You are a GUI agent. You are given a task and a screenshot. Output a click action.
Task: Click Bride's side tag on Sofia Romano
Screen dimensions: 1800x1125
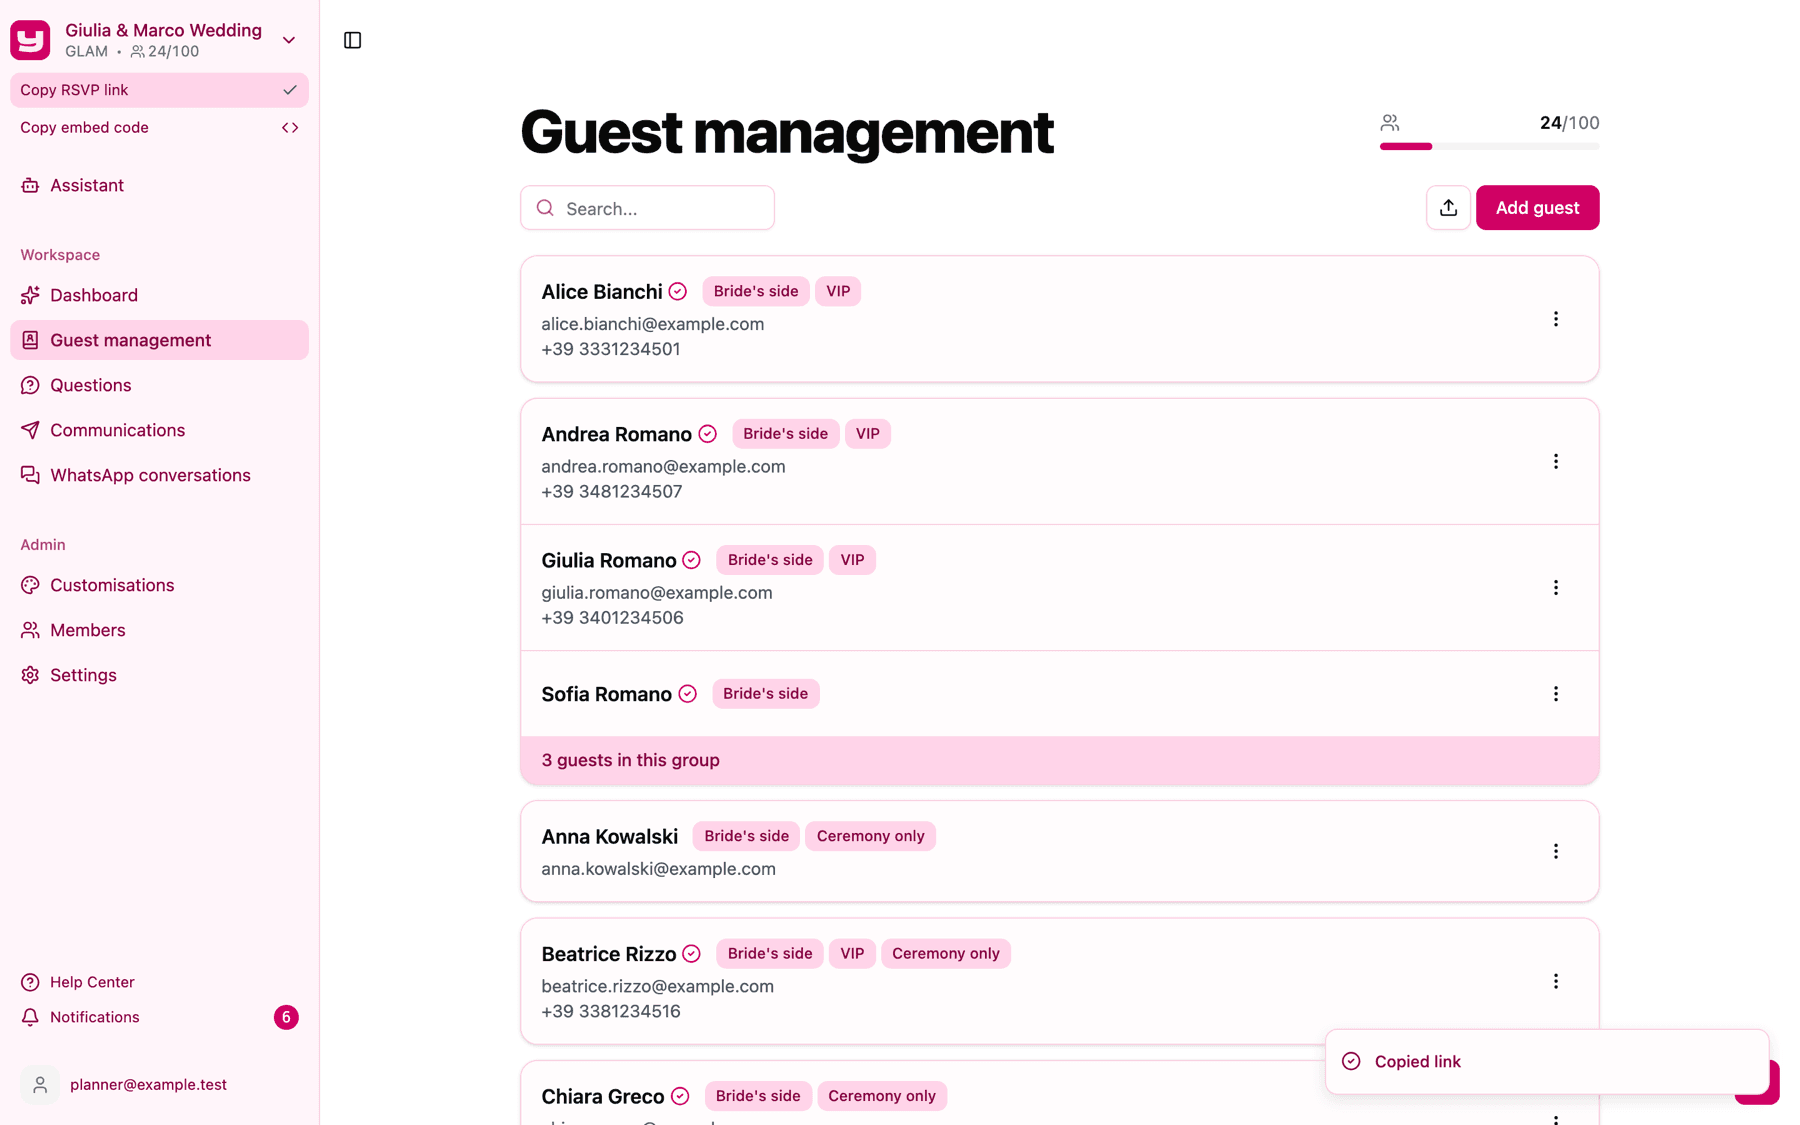pos(765,694)
